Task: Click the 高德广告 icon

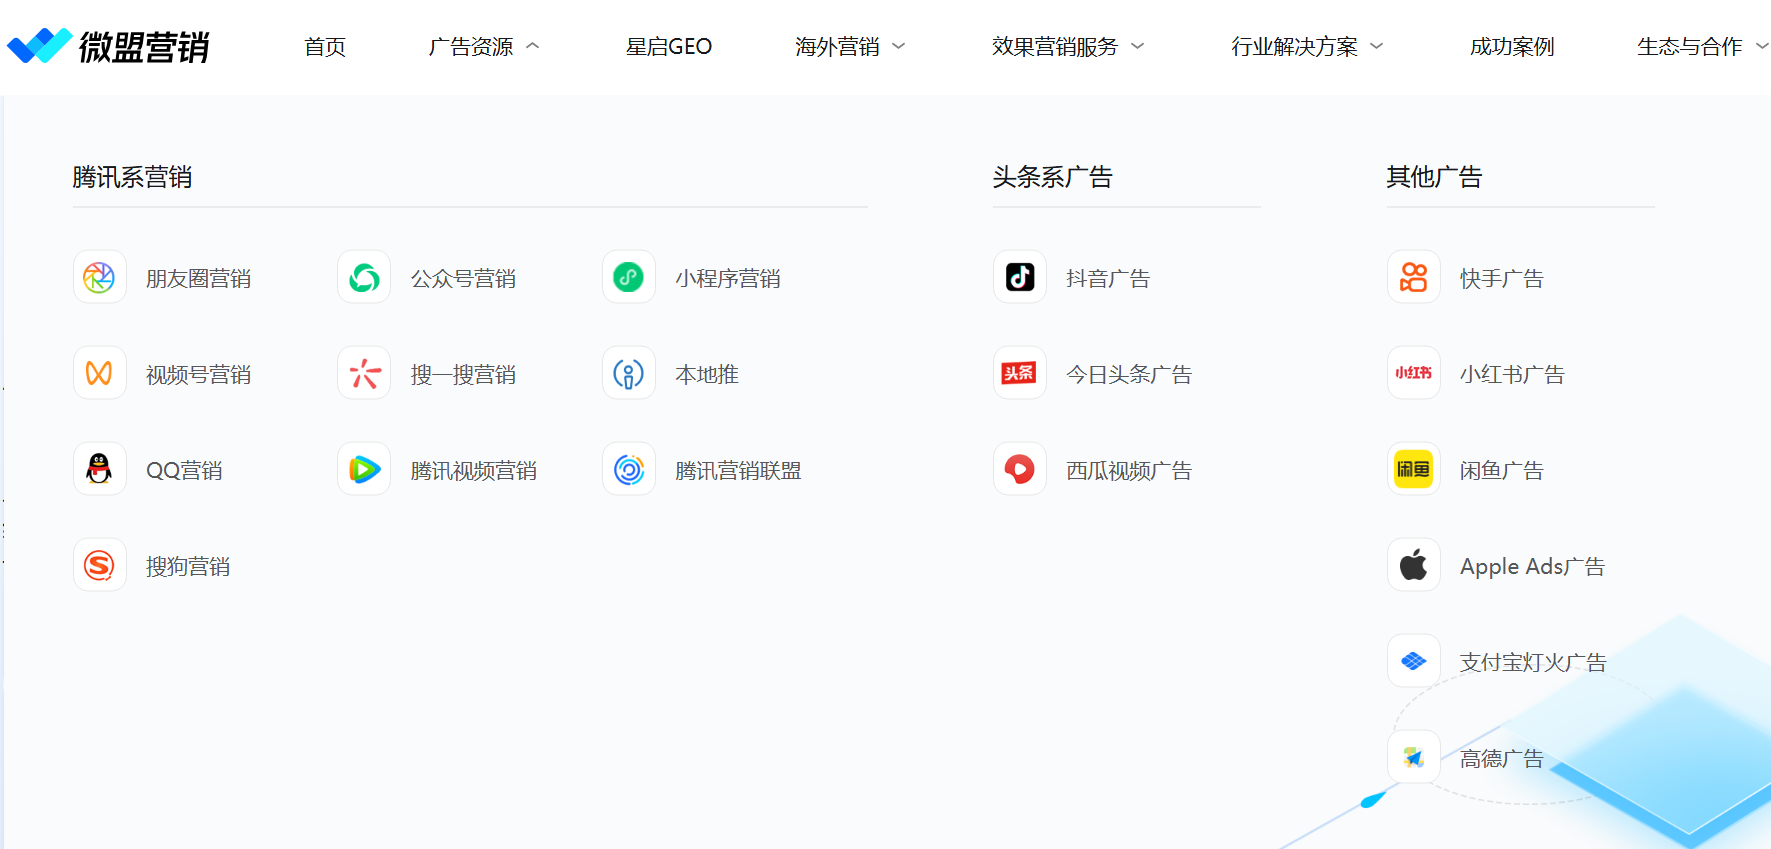Action: 1414,757
